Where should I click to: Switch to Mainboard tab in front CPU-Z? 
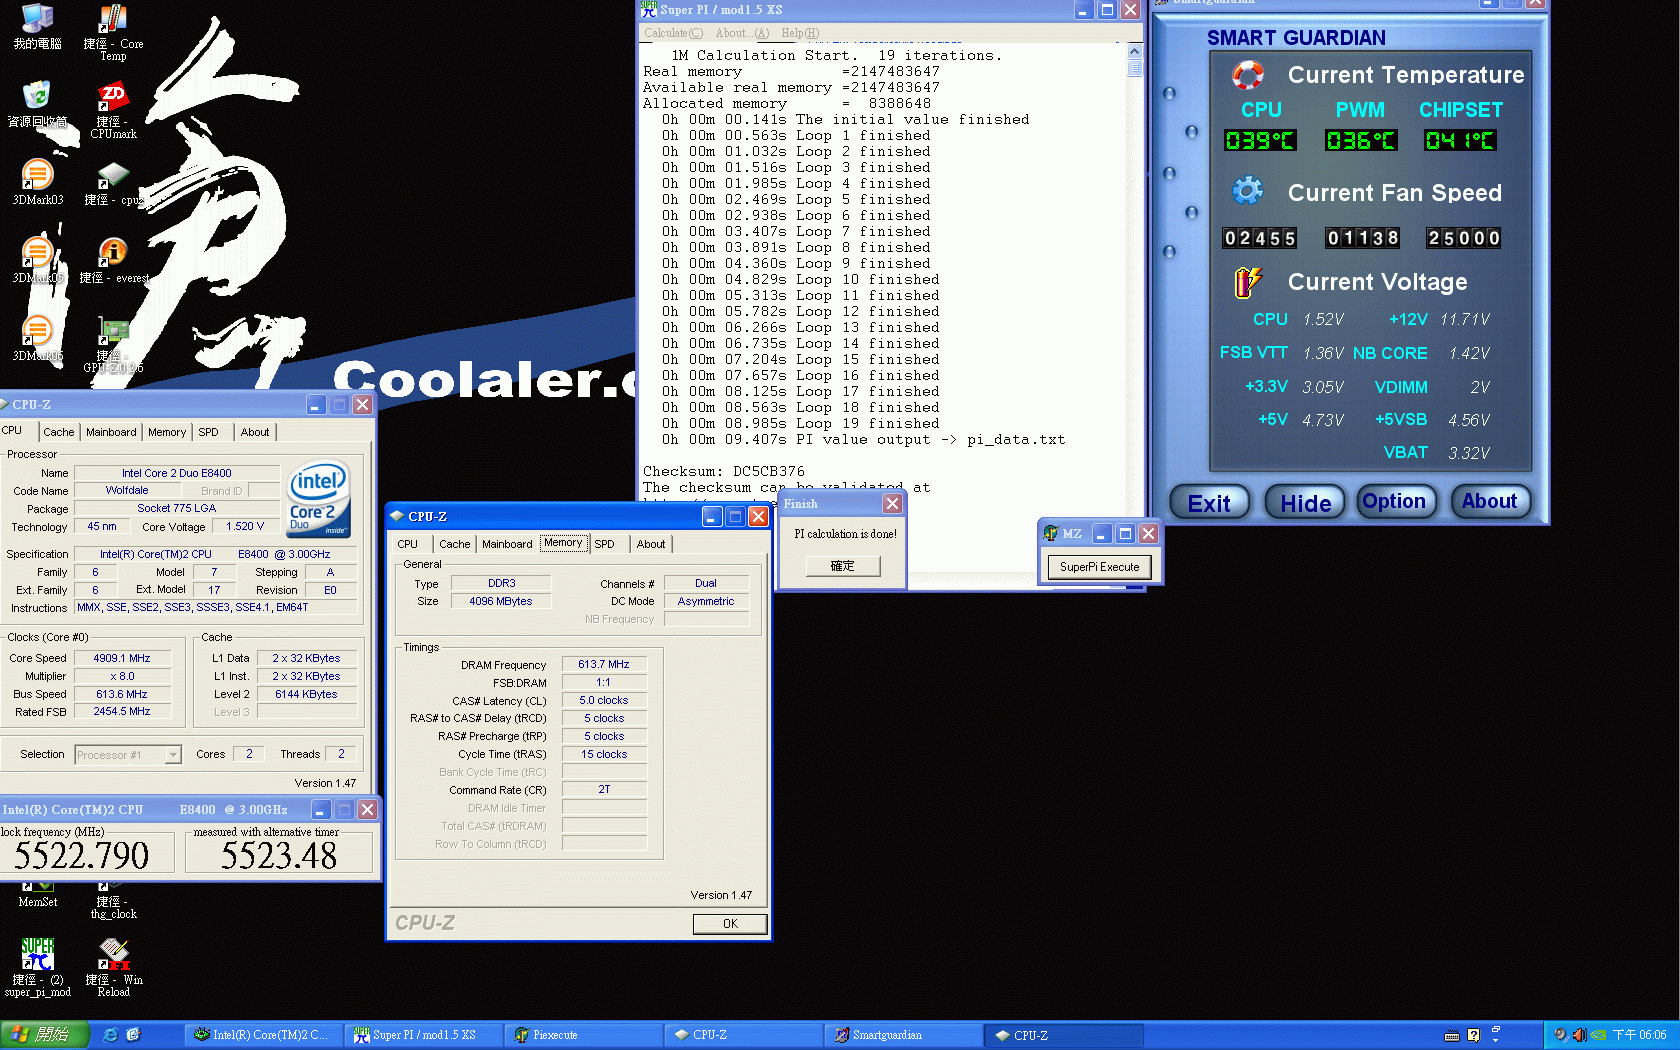click(x=507, y=544)
